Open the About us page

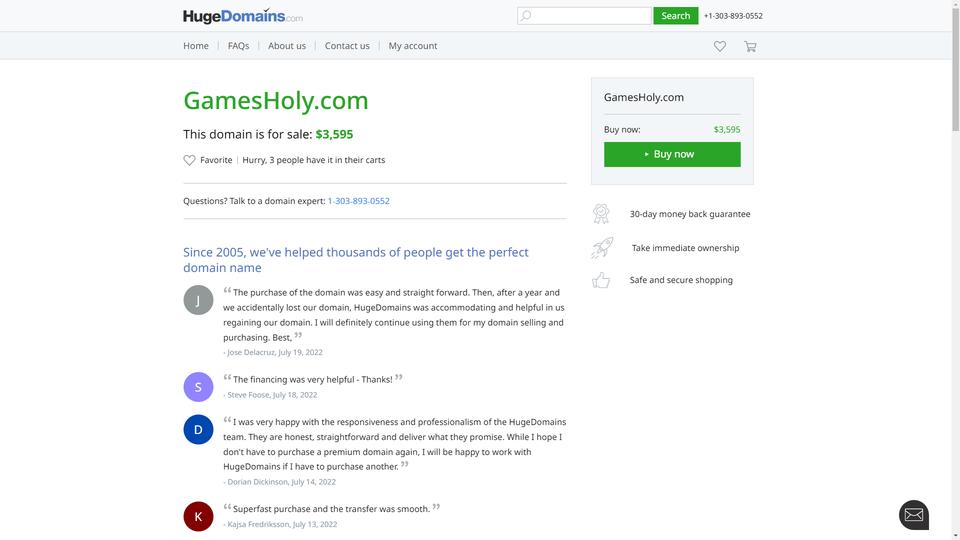point(287,46)
